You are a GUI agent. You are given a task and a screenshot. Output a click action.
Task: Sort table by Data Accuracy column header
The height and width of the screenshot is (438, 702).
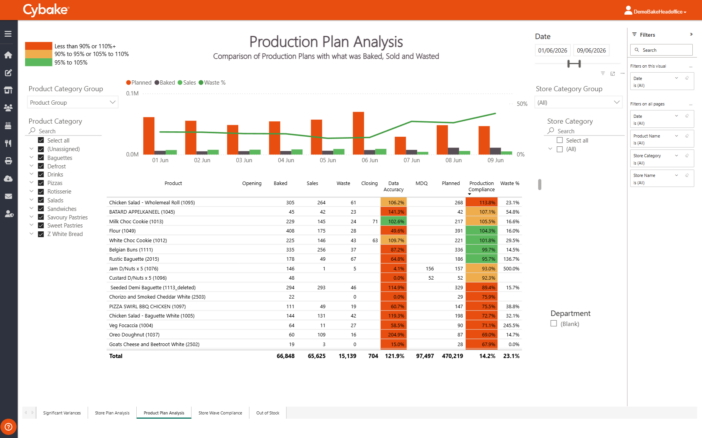(394, 186)
